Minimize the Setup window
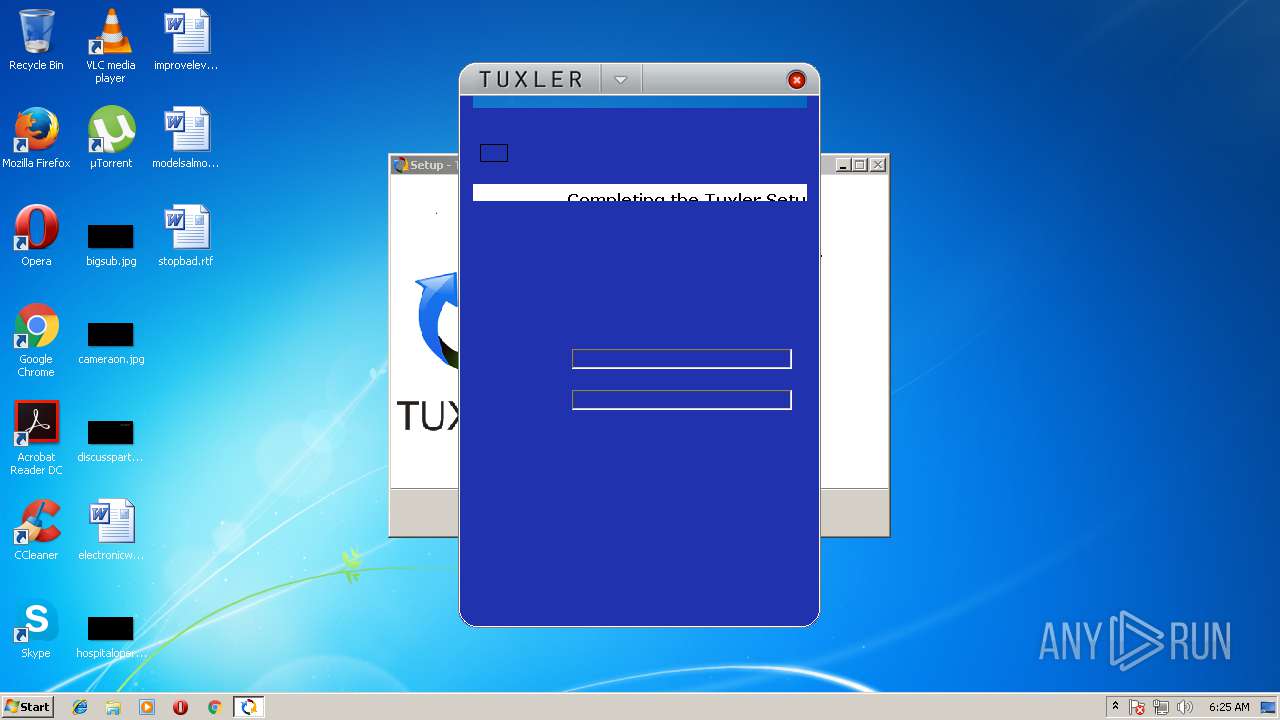The height and width of the screenshot is (720, 1280). (x=843, y=165)
